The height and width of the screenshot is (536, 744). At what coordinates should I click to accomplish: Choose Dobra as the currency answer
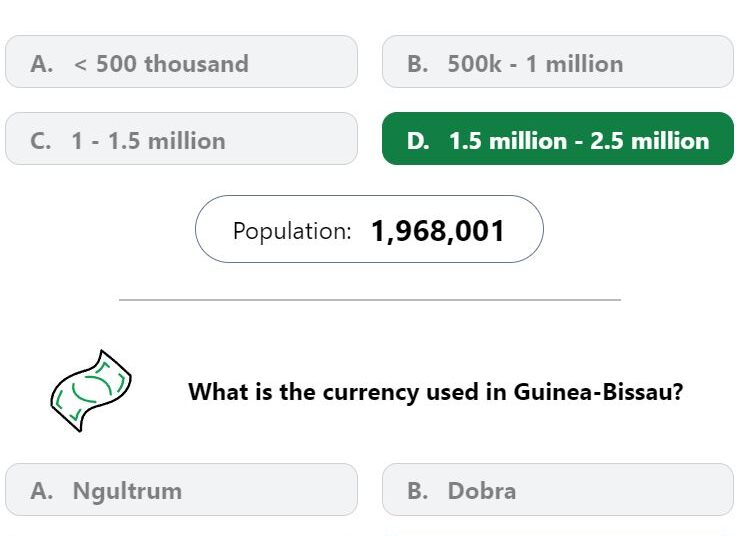click(x=558, y=490)
